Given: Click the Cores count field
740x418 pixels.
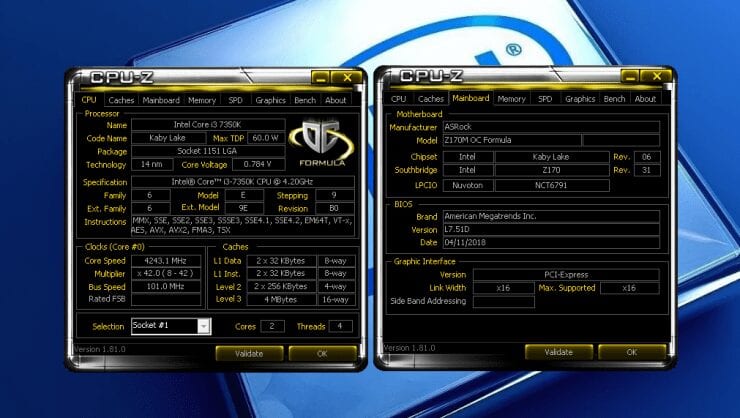Looking at the screenshot, I should (x=272, y=326).
